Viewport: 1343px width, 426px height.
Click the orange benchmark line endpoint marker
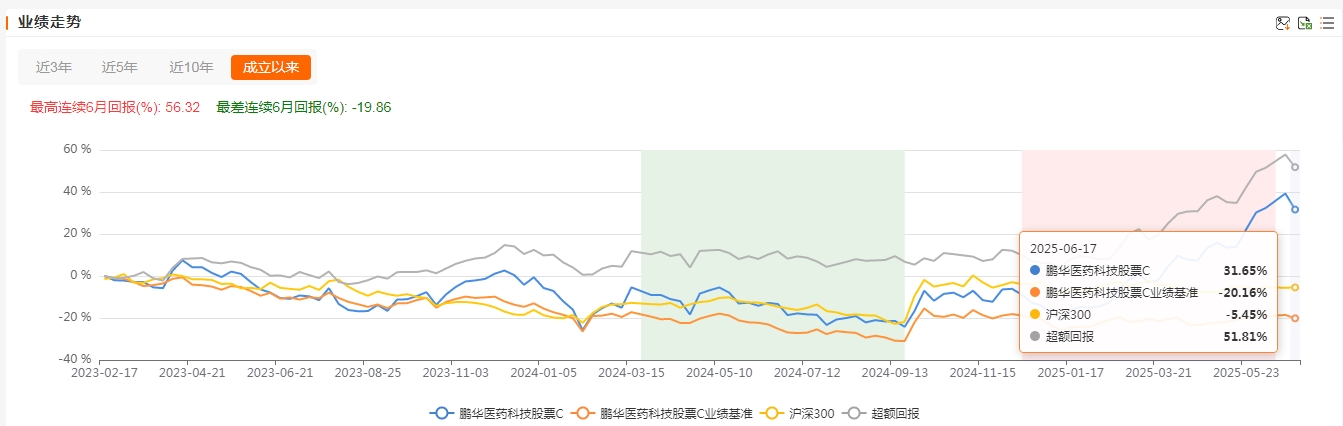1295,318
